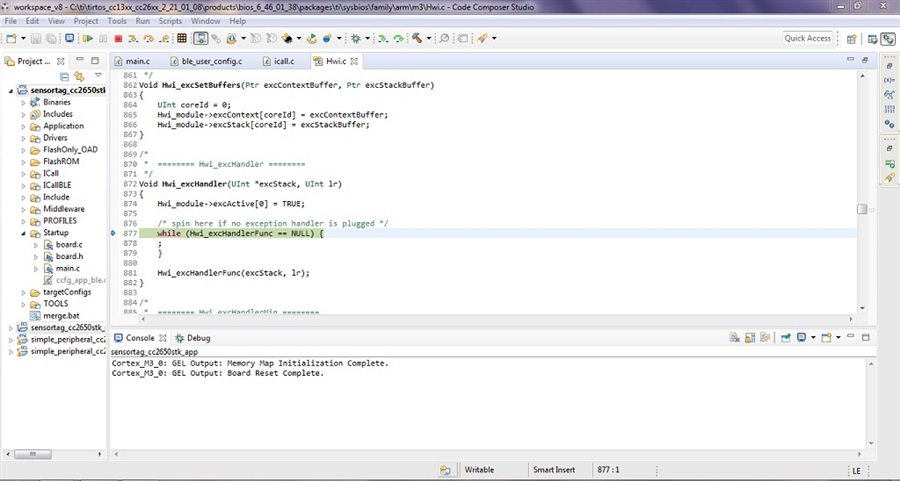
Task: Click the memory grid icon in toolbar
Action: point(182,38)
